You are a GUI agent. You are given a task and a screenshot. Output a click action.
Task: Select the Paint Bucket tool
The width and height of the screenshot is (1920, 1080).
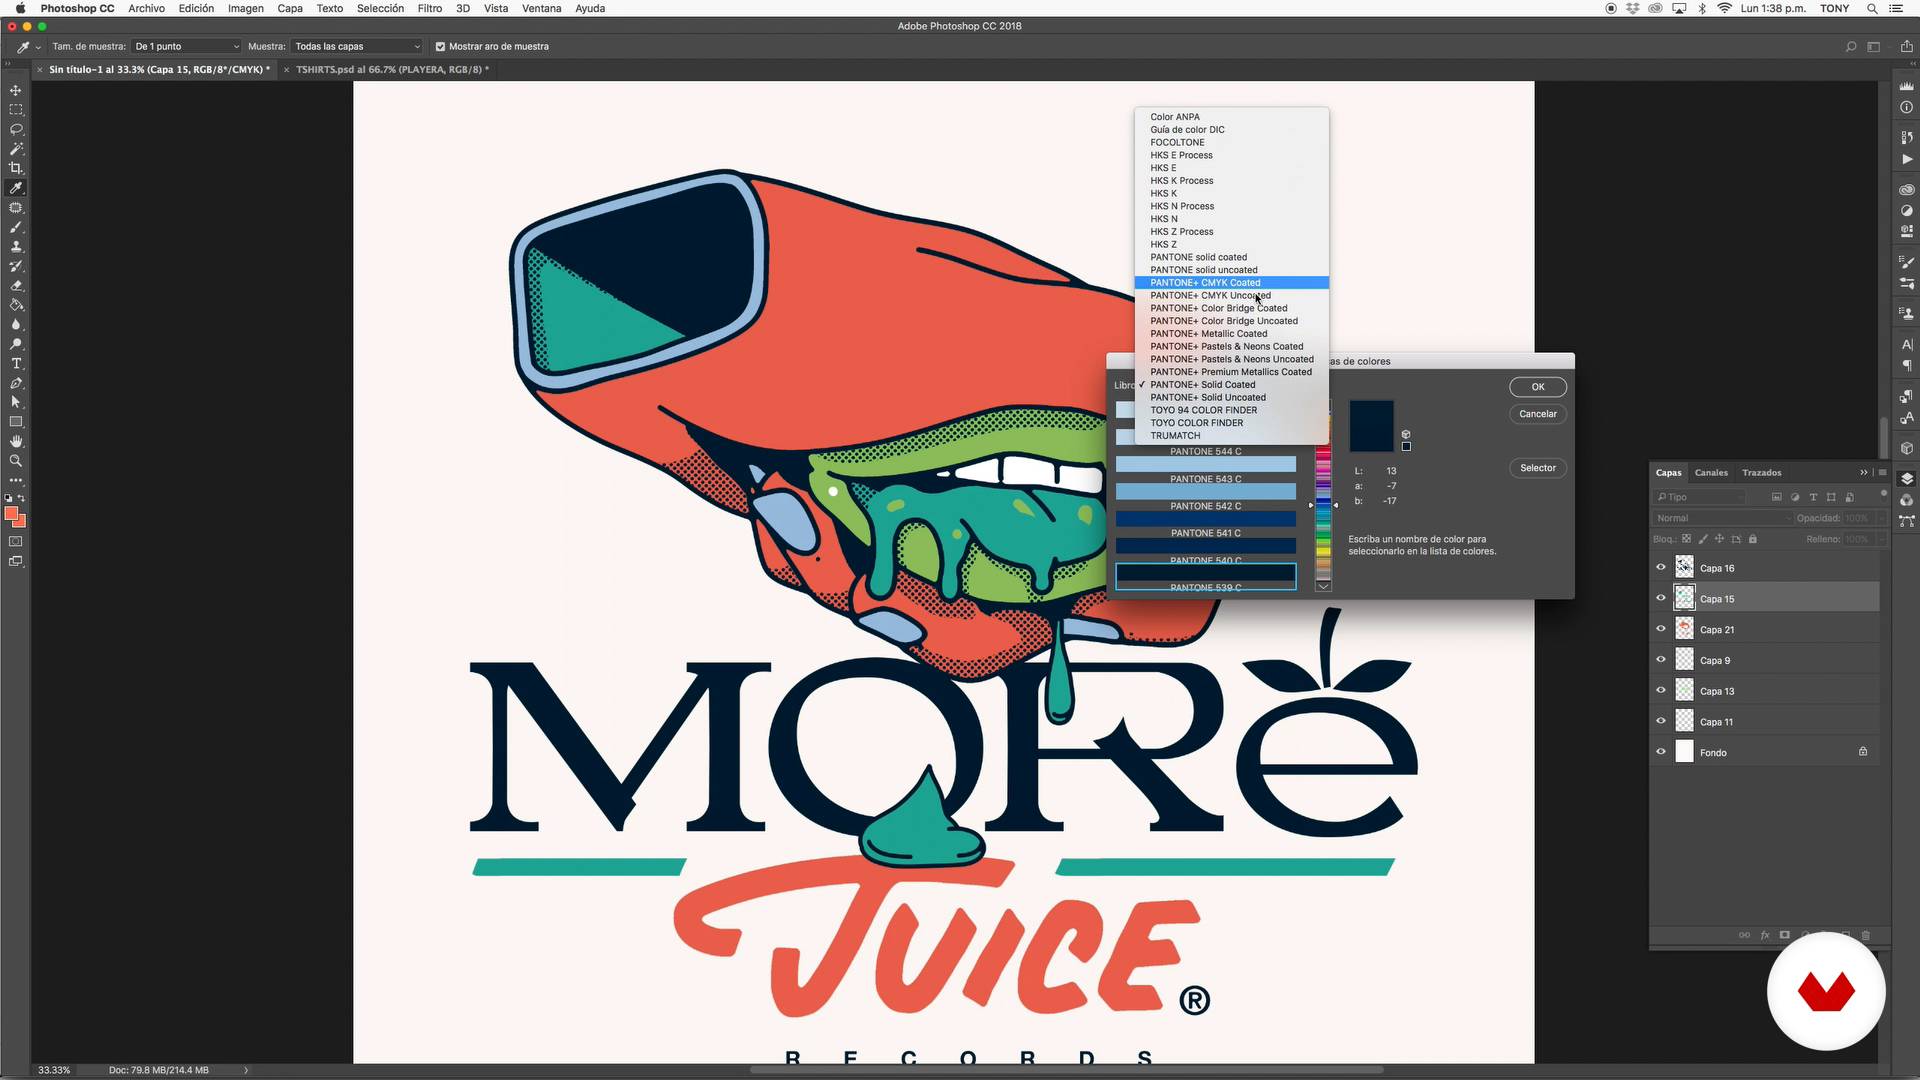click(x=16, y=305)
